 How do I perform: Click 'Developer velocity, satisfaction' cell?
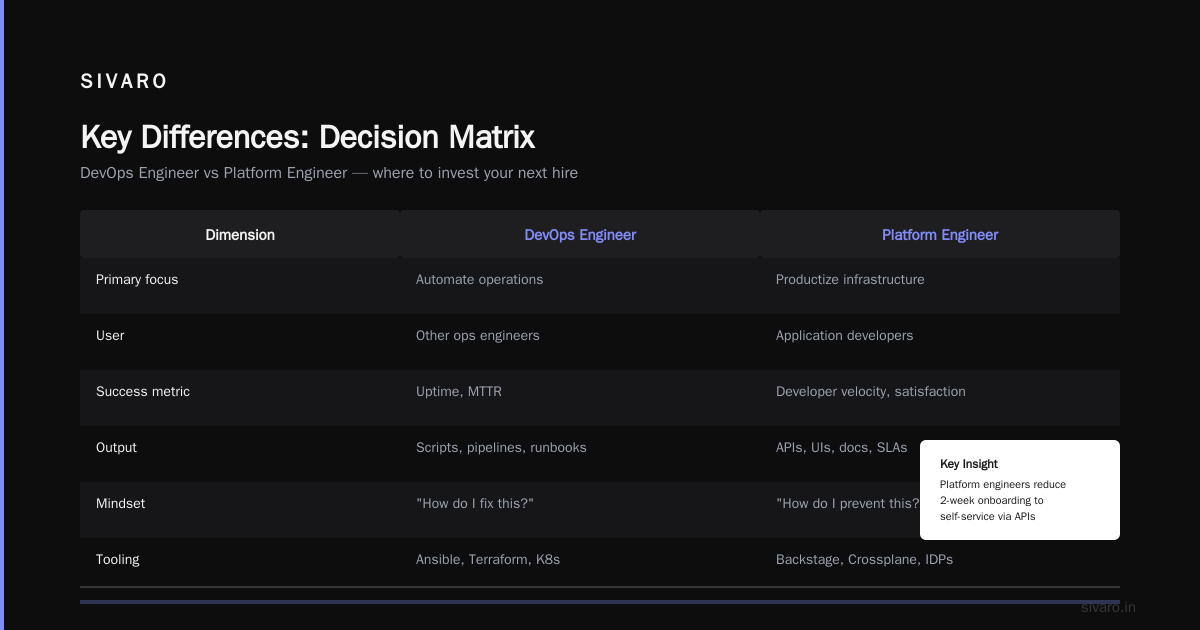click(871, 392)
